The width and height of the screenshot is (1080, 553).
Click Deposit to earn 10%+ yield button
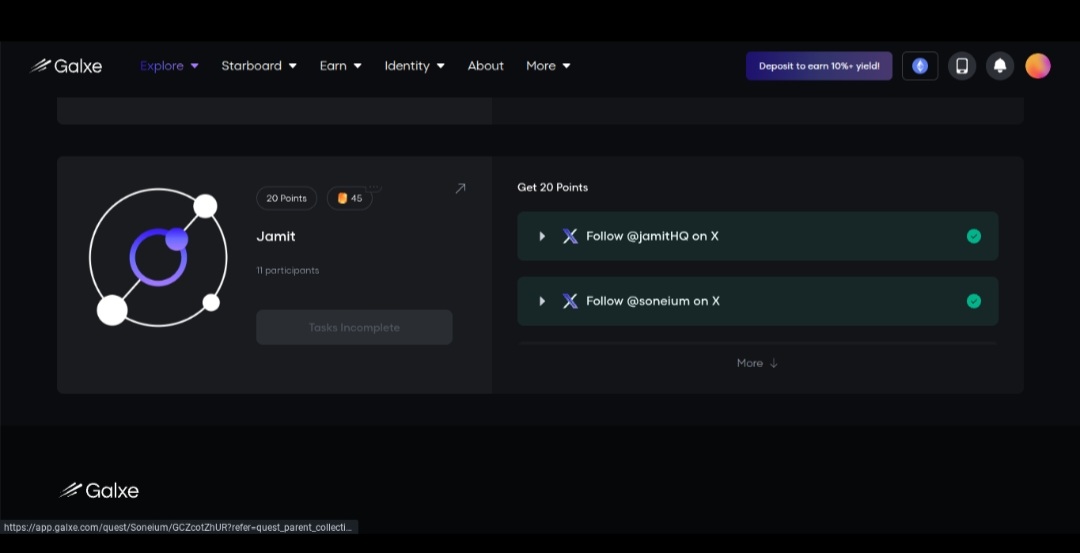coord(819,66)
